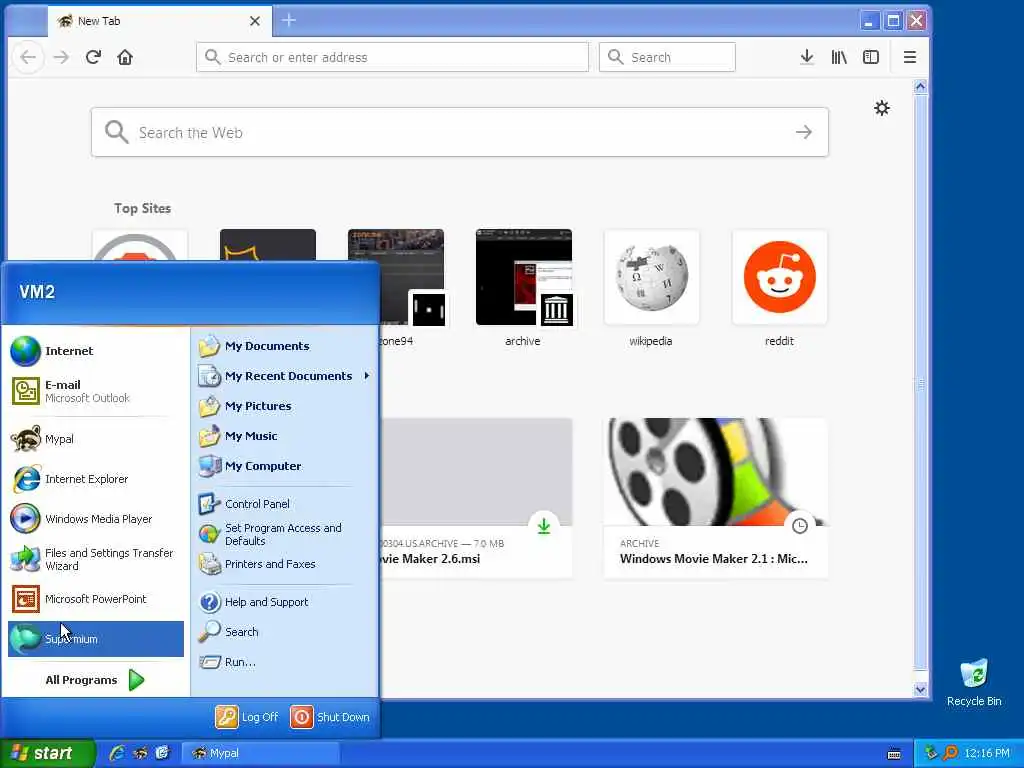Launch E-mail Microsoft Outlook entry
This screenshot has height=768, width=1024.
[x=96, y=391]
